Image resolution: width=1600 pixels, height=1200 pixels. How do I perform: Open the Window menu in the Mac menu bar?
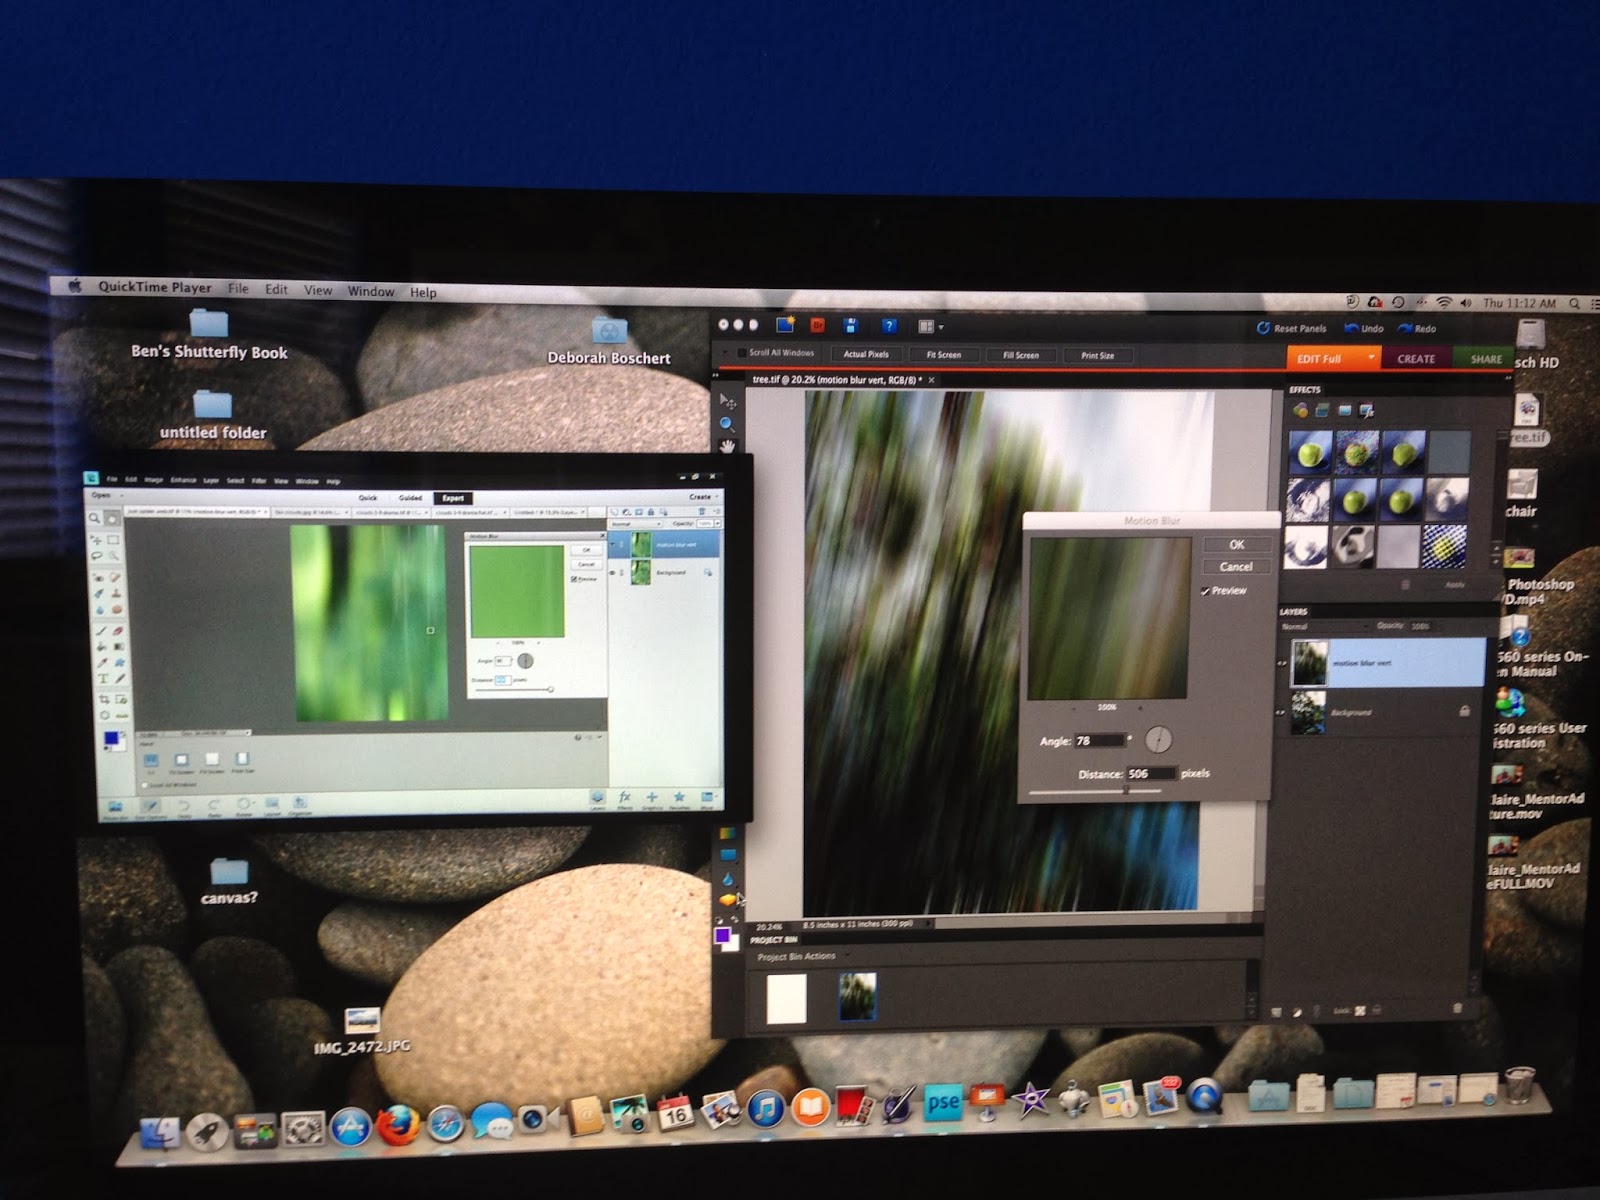point(371,291)
